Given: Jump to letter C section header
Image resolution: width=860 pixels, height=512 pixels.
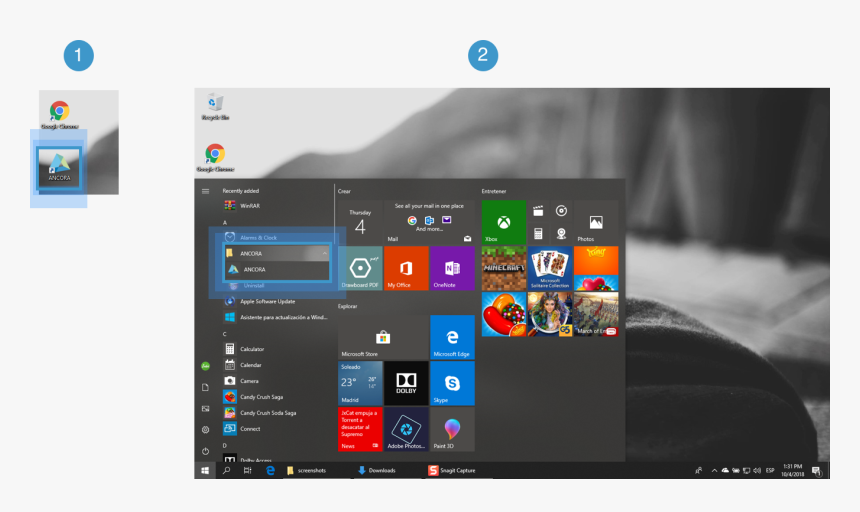Looking at the screenshot, I should 225,334.
